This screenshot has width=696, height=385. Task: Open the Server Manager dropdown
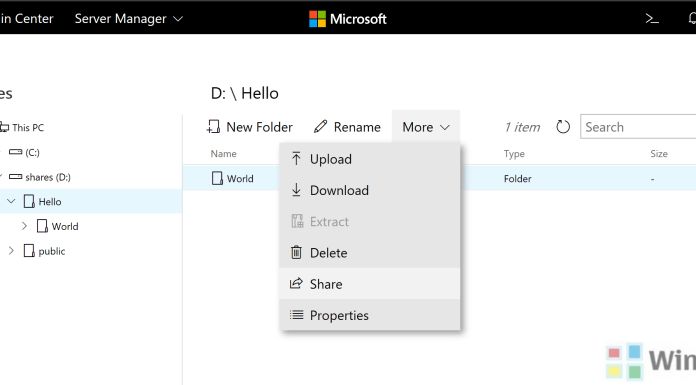pyautogui.click(x=129, y=19)
